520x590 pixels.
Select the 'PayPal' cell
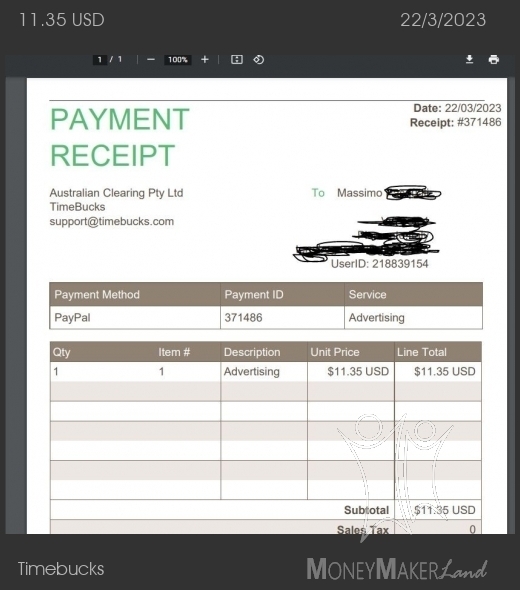click(135, 318)
